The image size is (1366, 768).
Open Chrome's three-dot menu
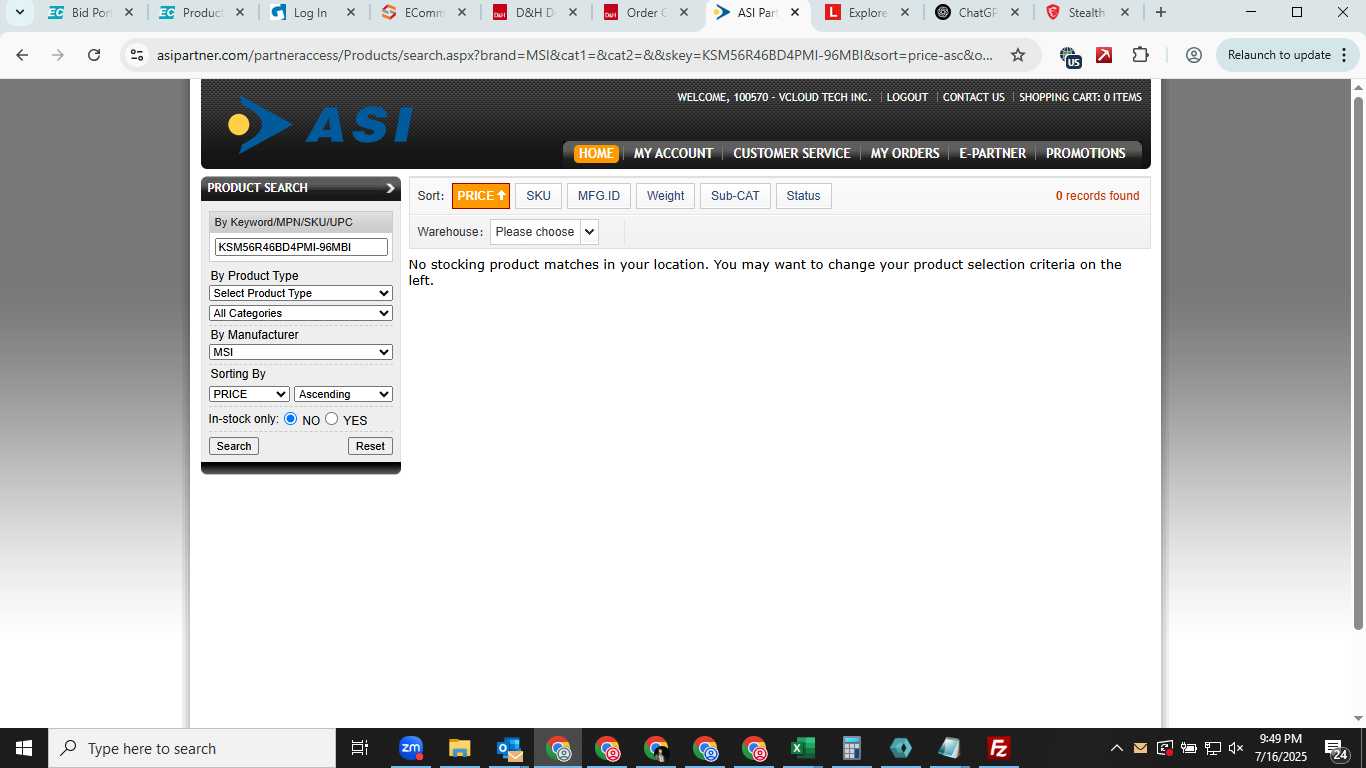click(1347, 55)
